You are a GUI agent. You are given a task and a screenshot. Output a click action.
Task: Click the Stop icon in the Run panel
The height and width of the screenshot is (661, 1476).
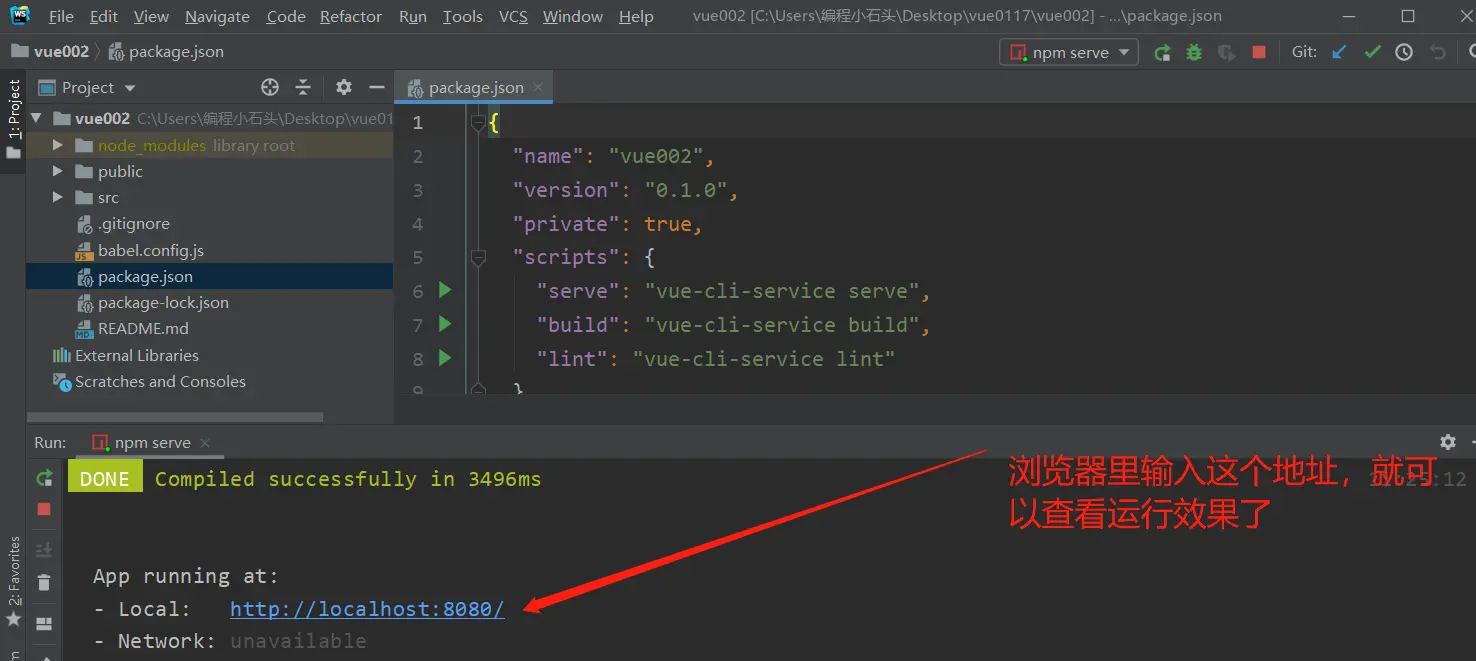[x=44, y=509]
